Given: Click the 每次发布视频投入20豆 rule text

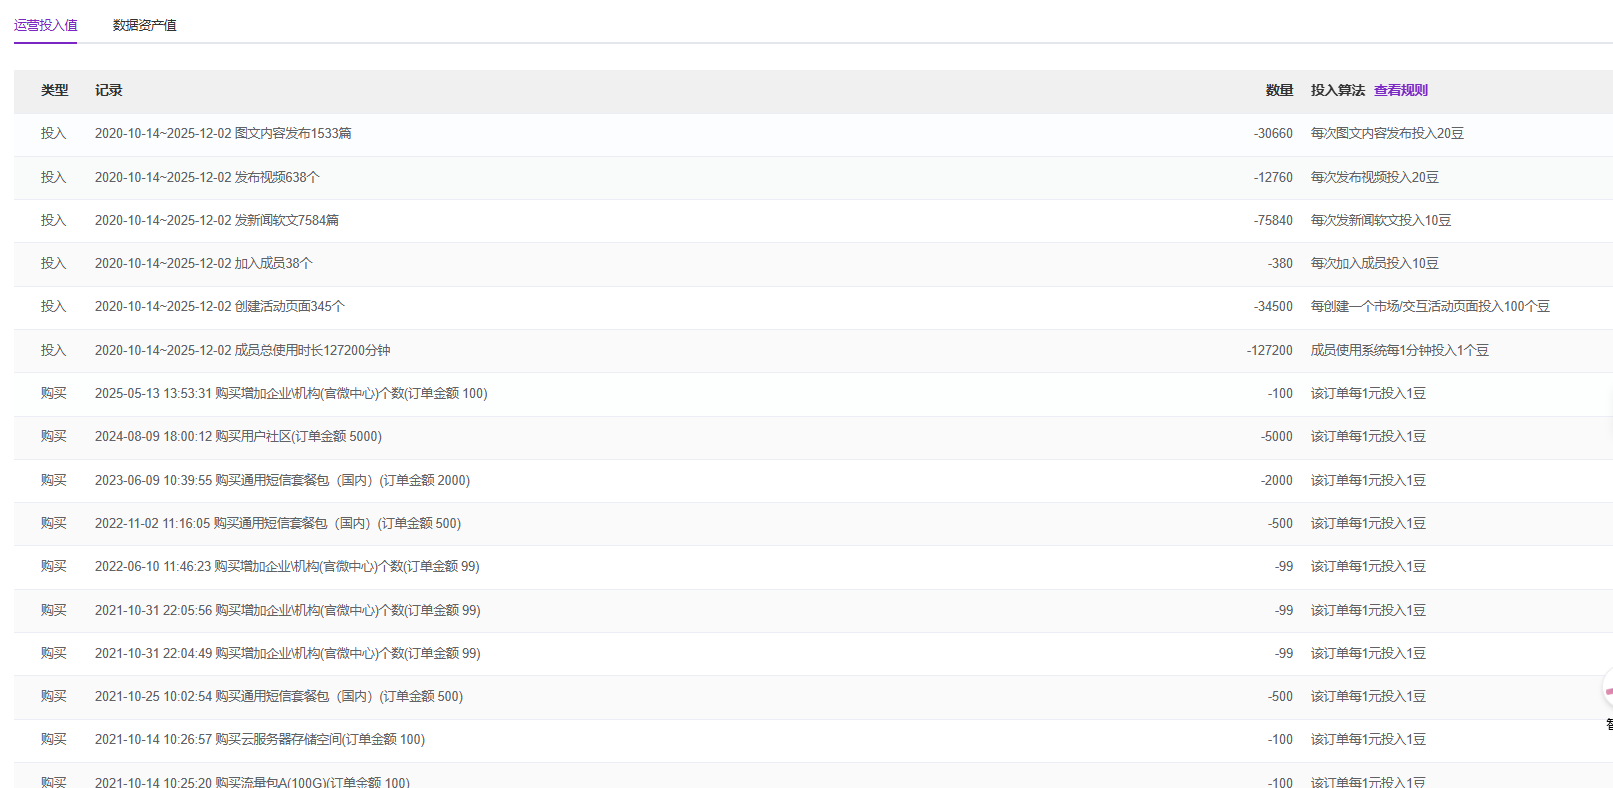Looking at the screenshot, I should pyautogui.click(x=1374, y=177).
